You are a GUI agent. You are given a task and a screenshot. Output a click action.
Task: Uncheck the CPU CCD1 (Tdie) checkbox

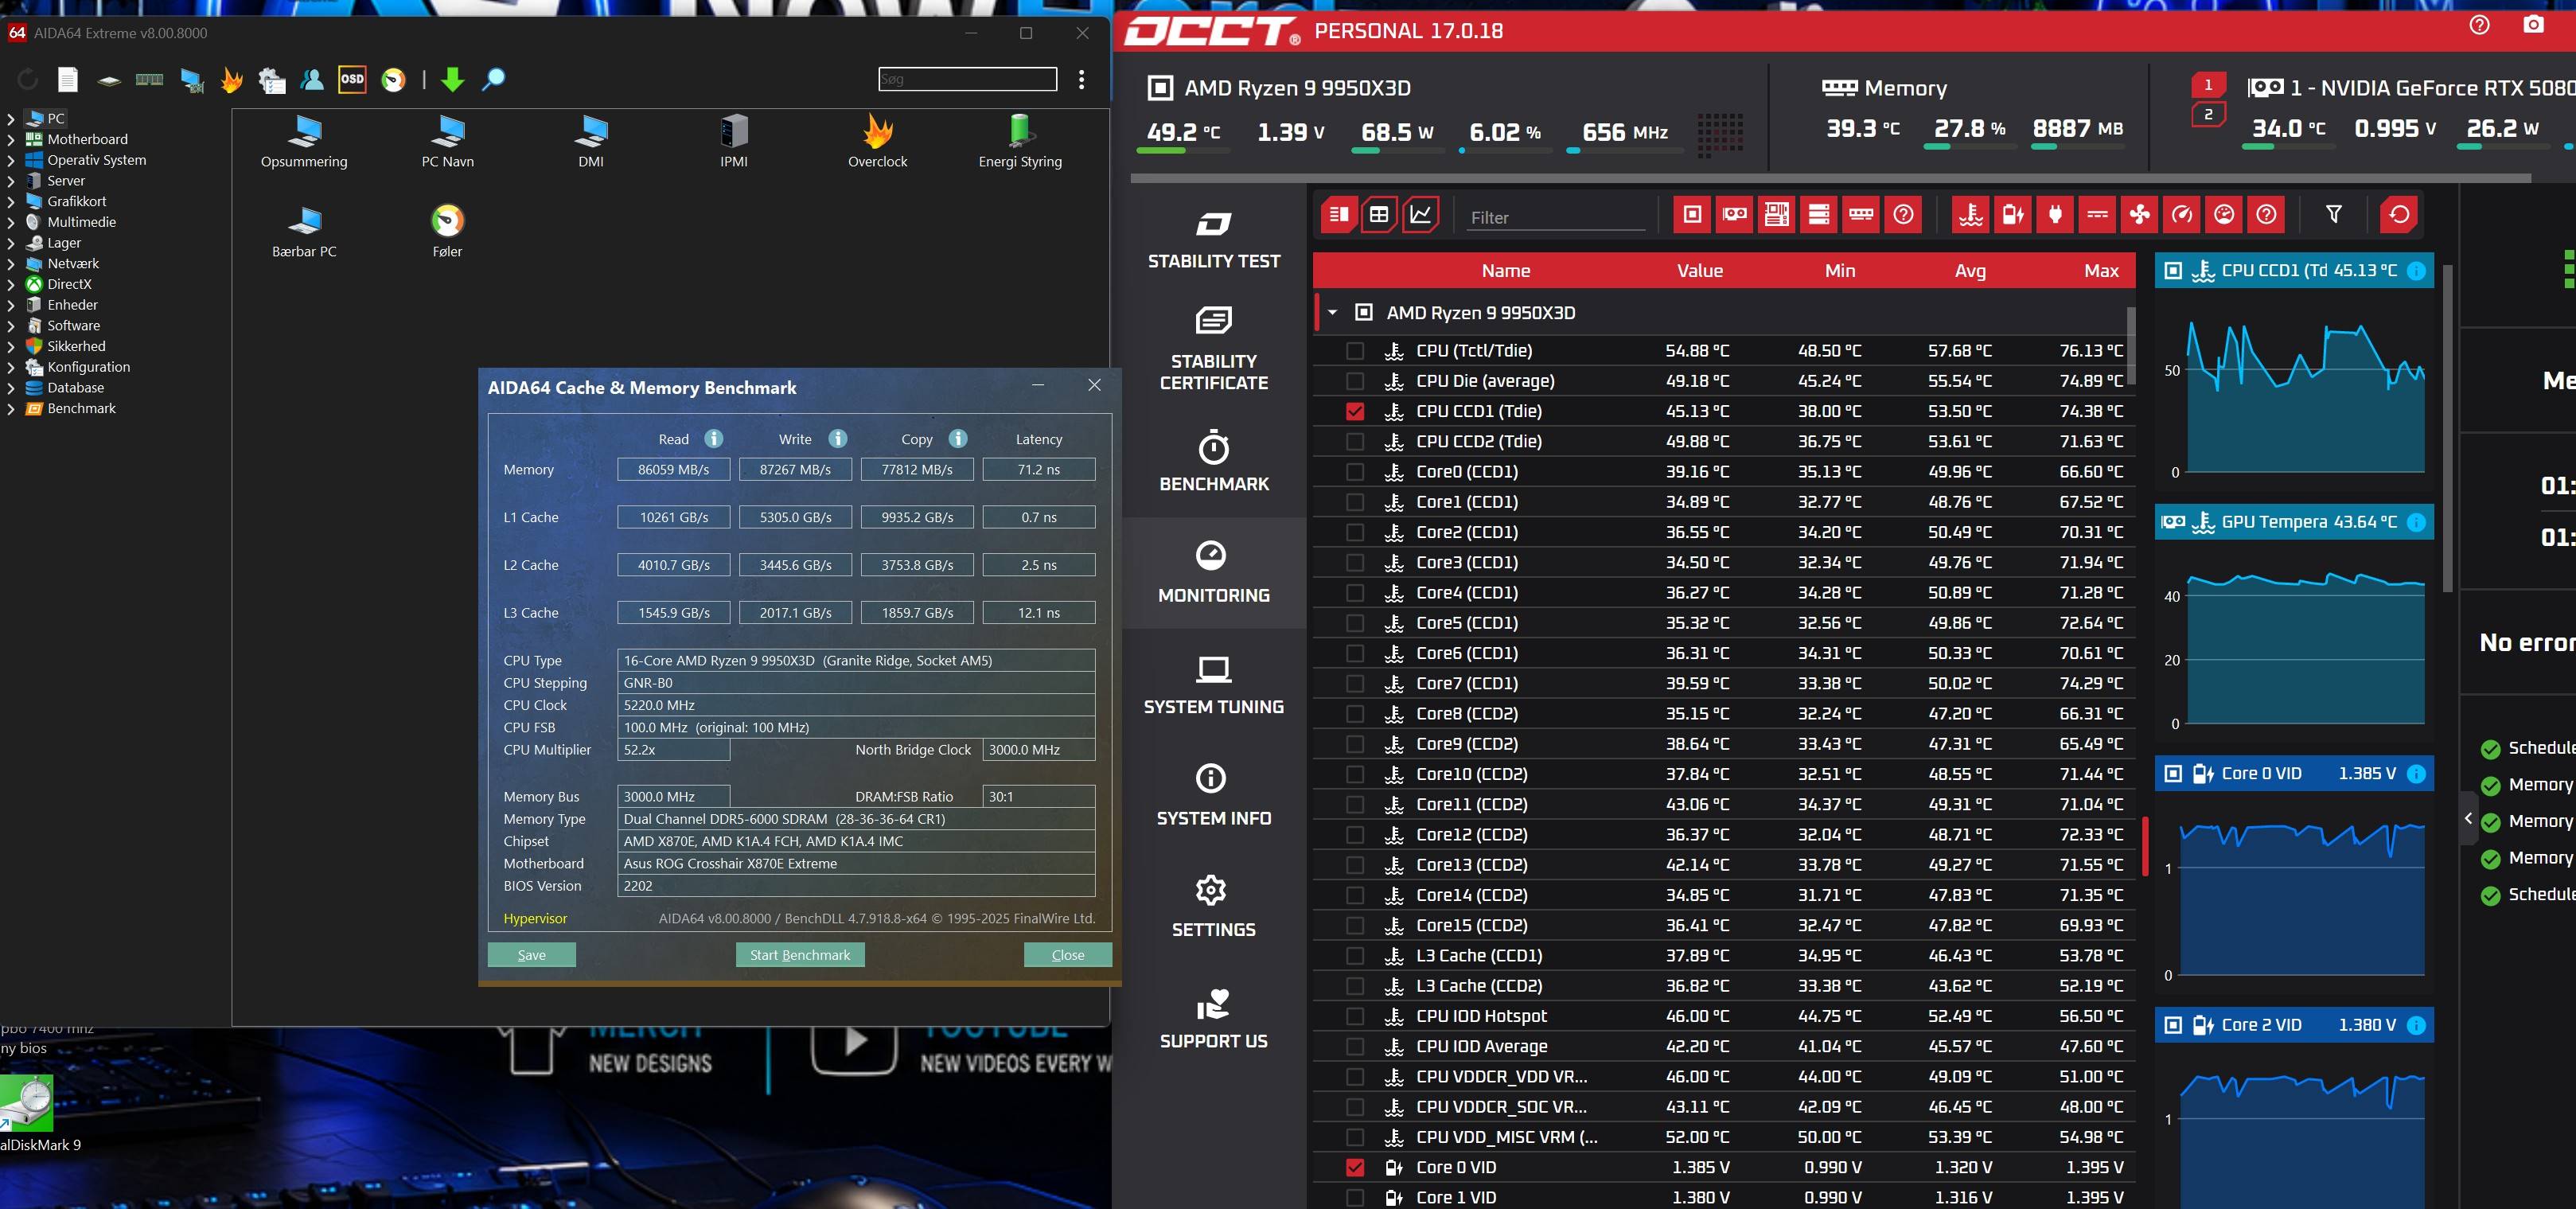pyautogui.click(x=1355, y=411)
